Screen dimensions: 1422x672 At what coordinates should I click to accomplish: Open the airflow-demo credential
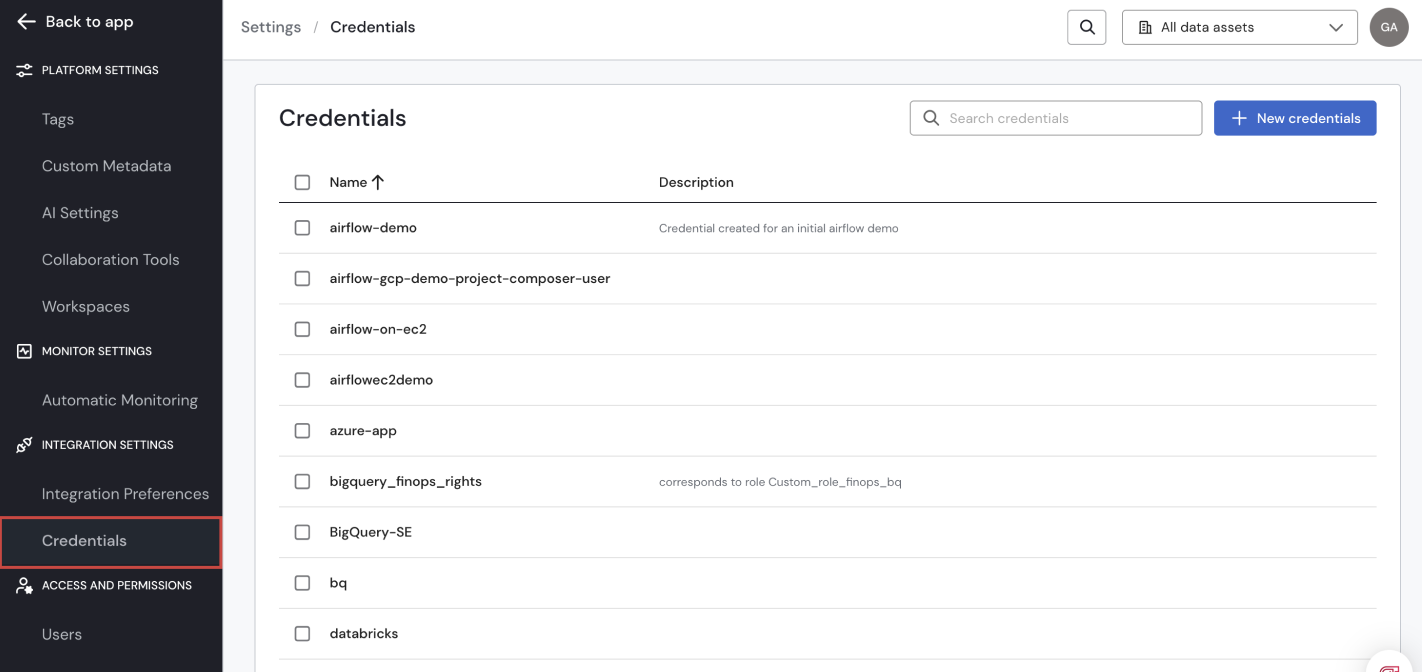(373, 228)
